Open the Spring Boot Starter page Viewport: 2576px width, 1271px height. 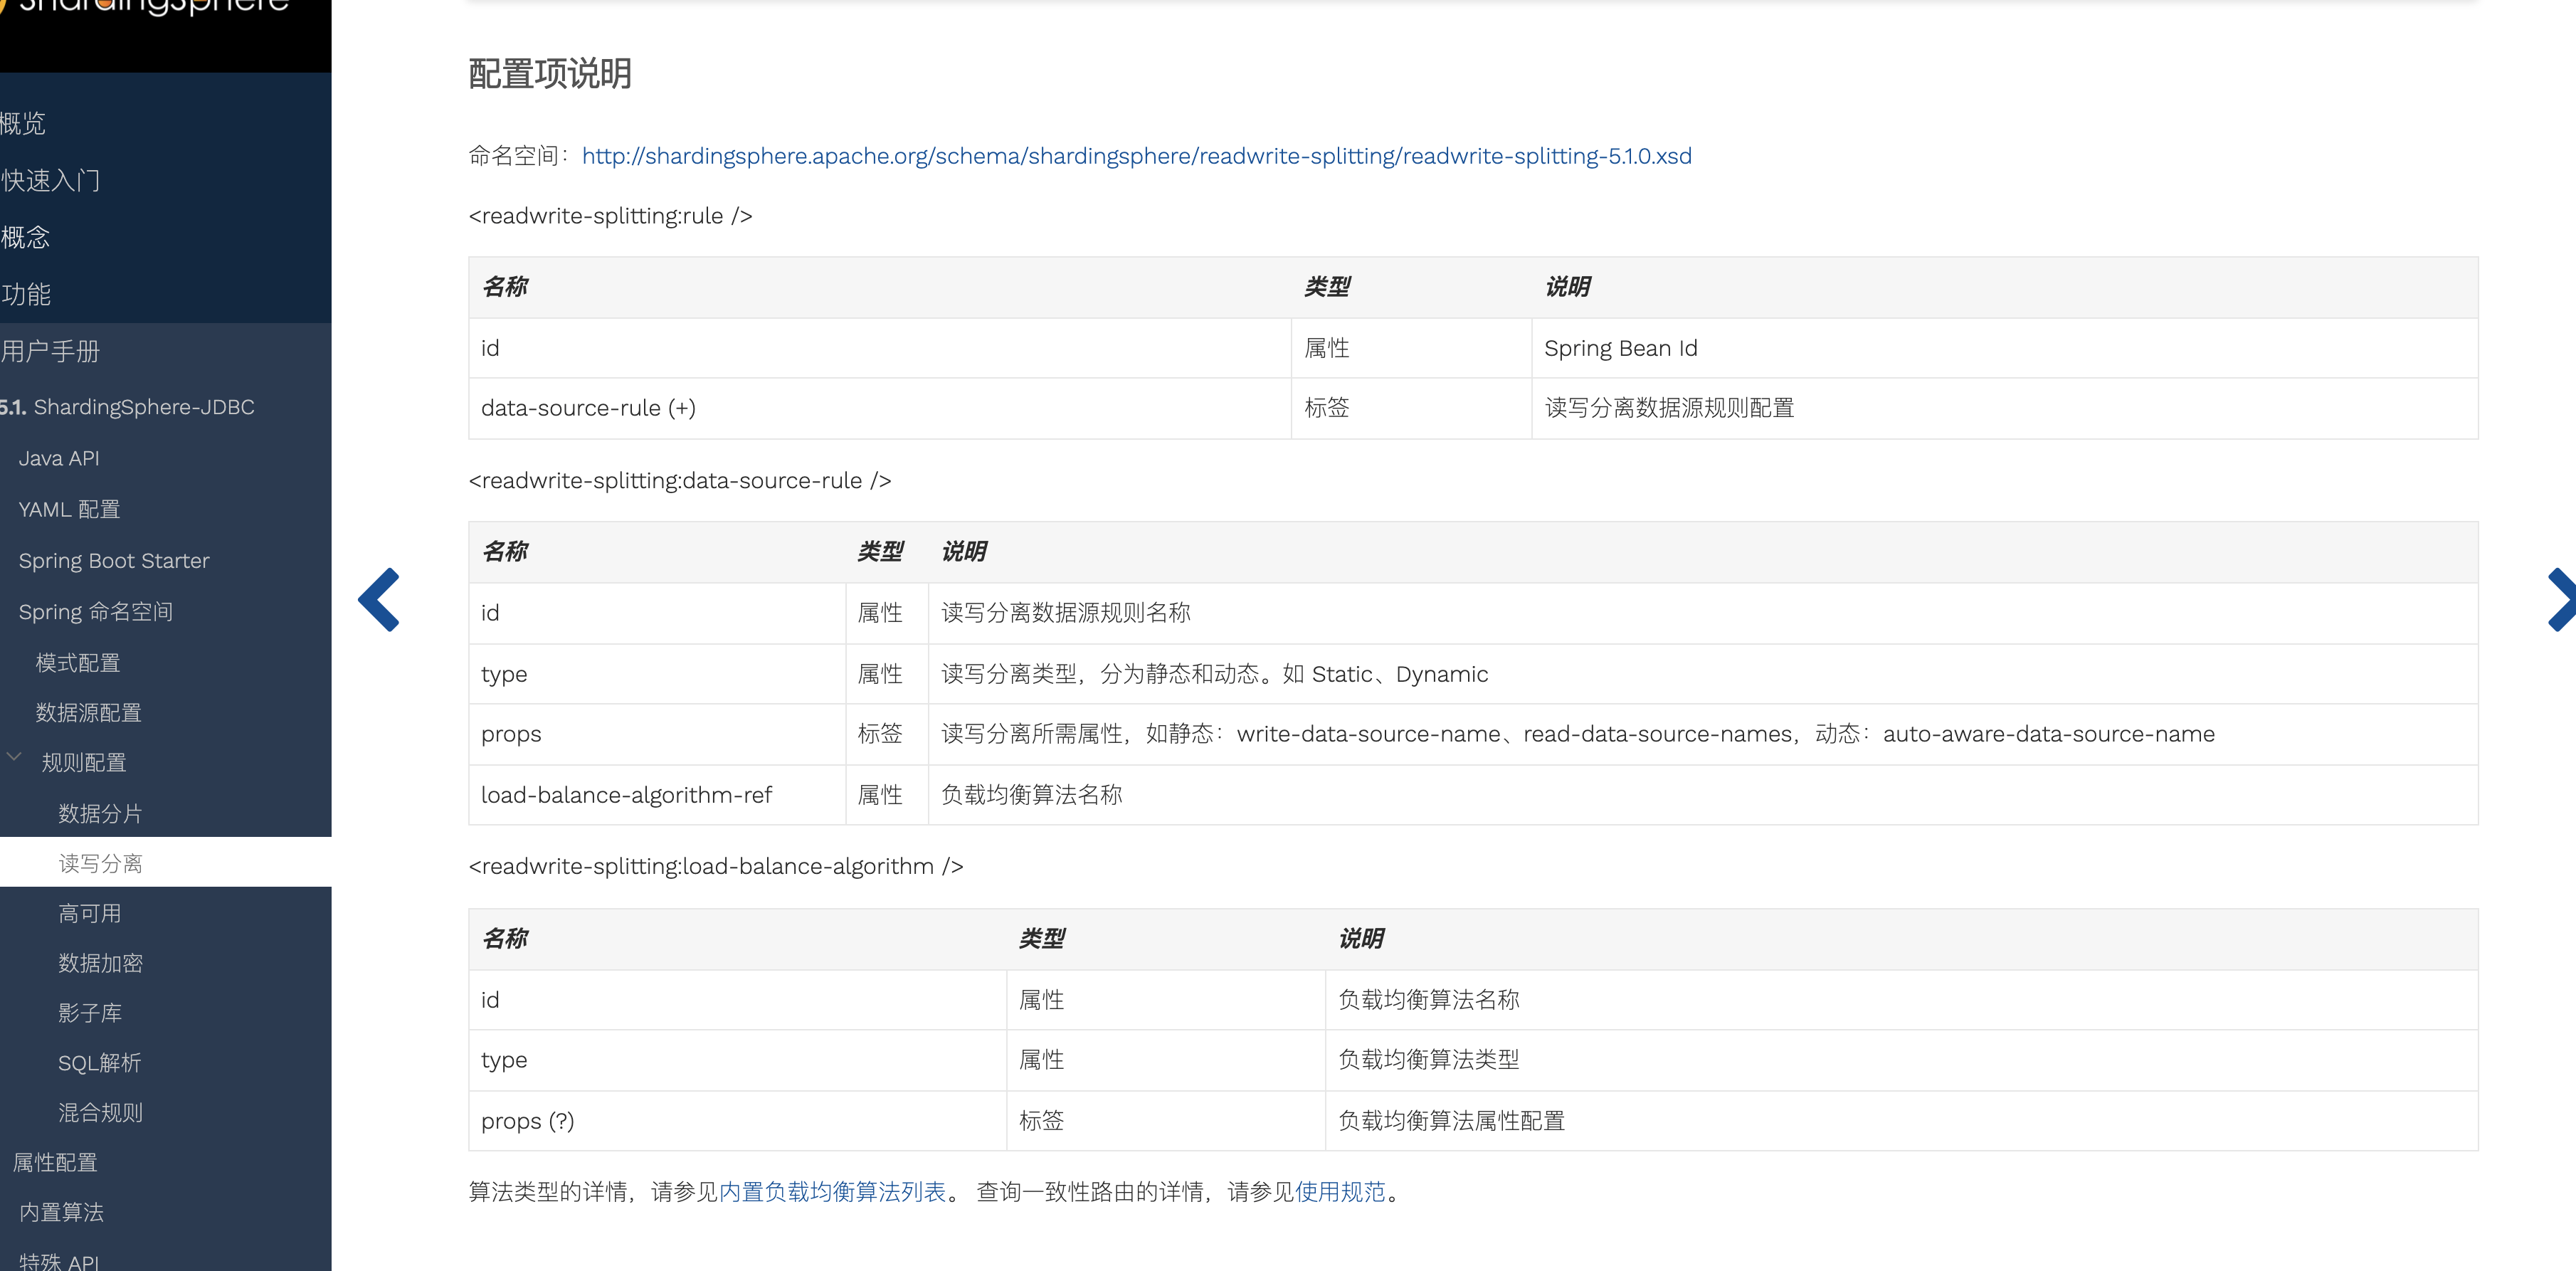pos(114,561)
